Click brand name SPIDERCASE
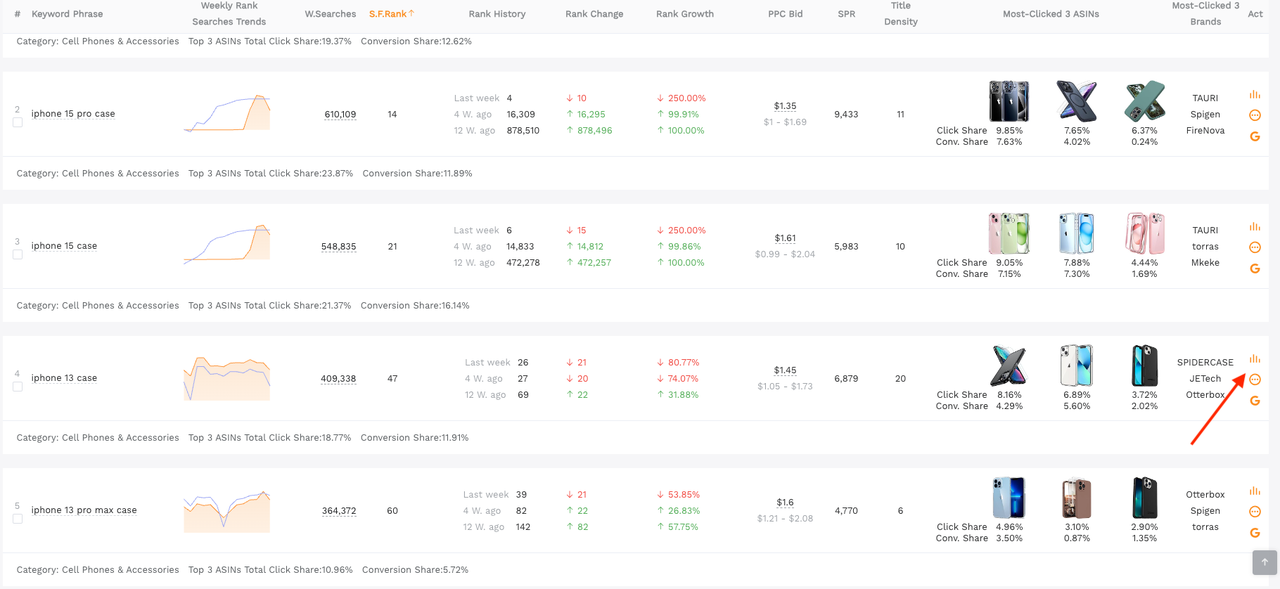This screenshot has width=1280, height=589. pos(1205,362)
